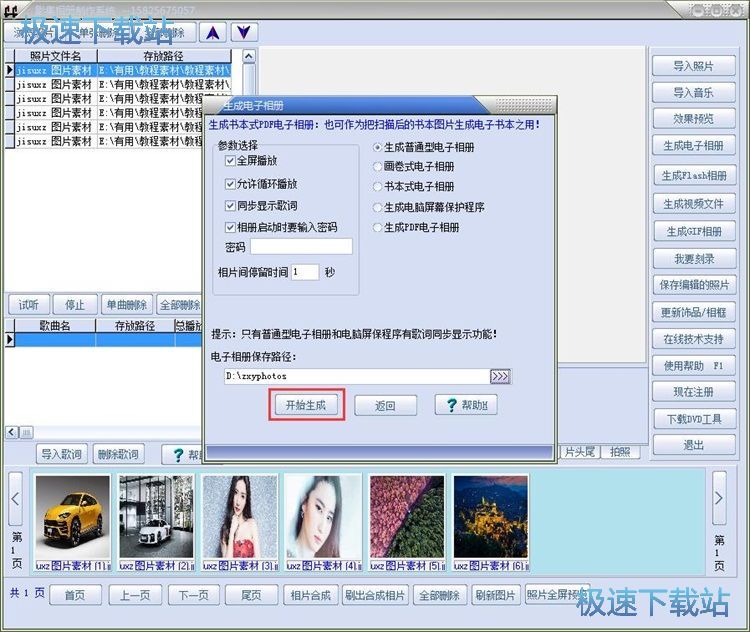Click the 导入照片 button on right panel
This screenshot has width=750, height=632.
(x=693, y=66)
